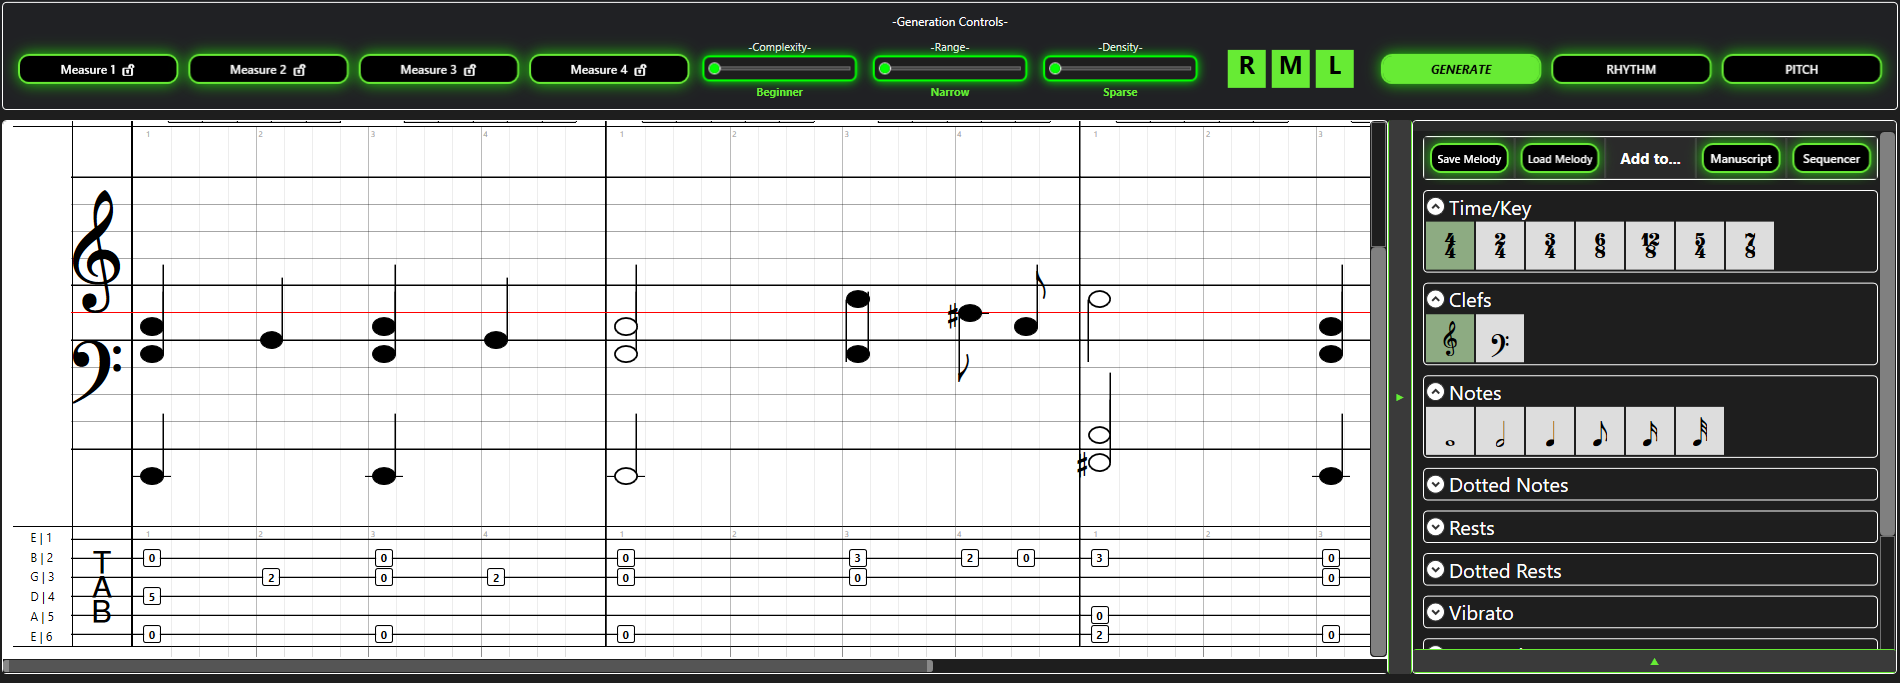
Task: Click the tab fret "0" on the A string
Action: click(1099, 616)
